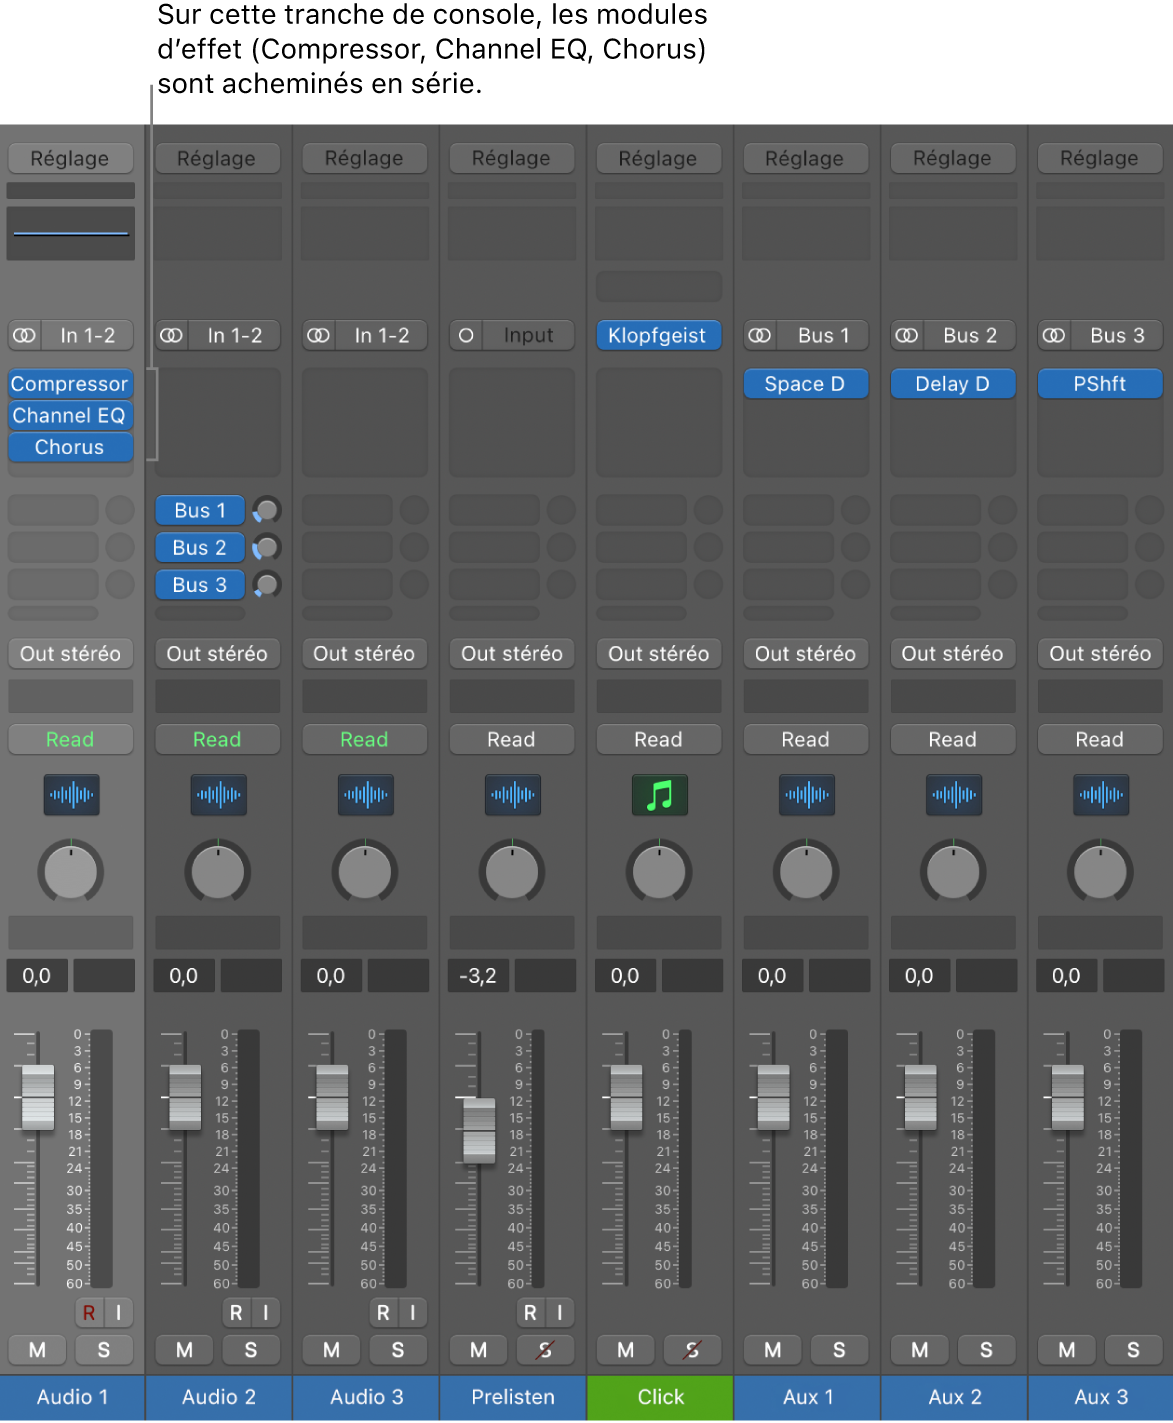Click the pan knob on Audio 2
1173x1423 pixels.
[x=217, y=871]
